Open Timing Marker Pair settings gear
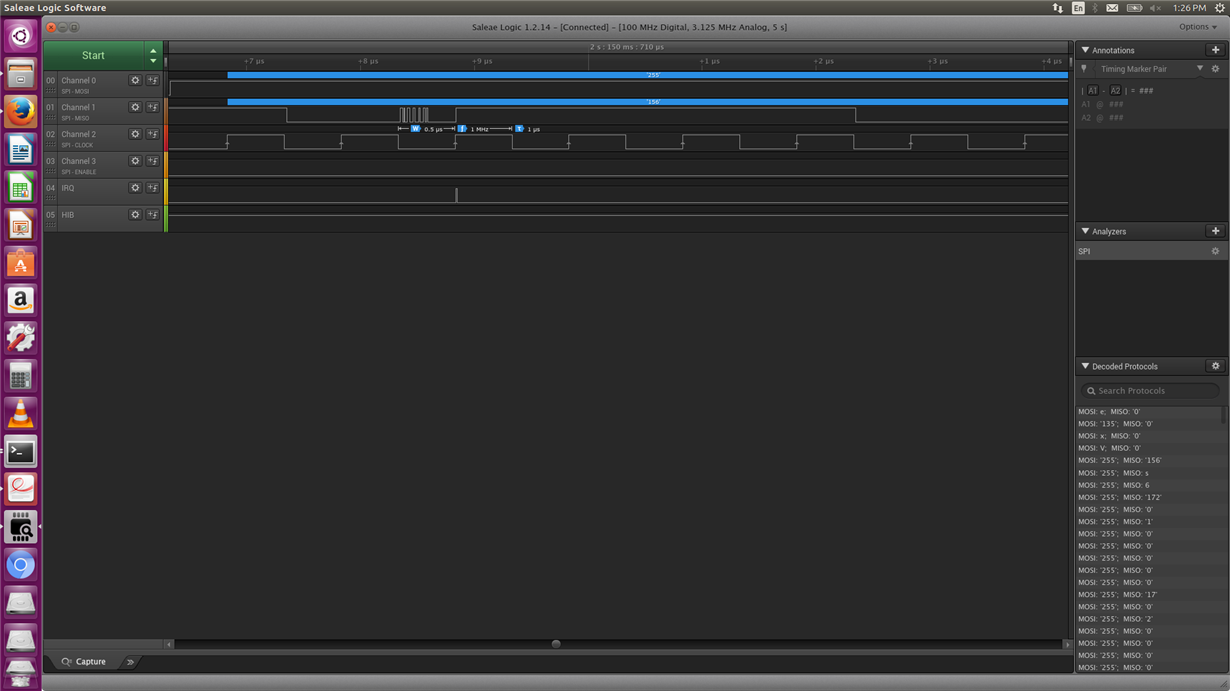Image resolution: width=1230 pixels, height=691 pixels. pos(1215,69)
